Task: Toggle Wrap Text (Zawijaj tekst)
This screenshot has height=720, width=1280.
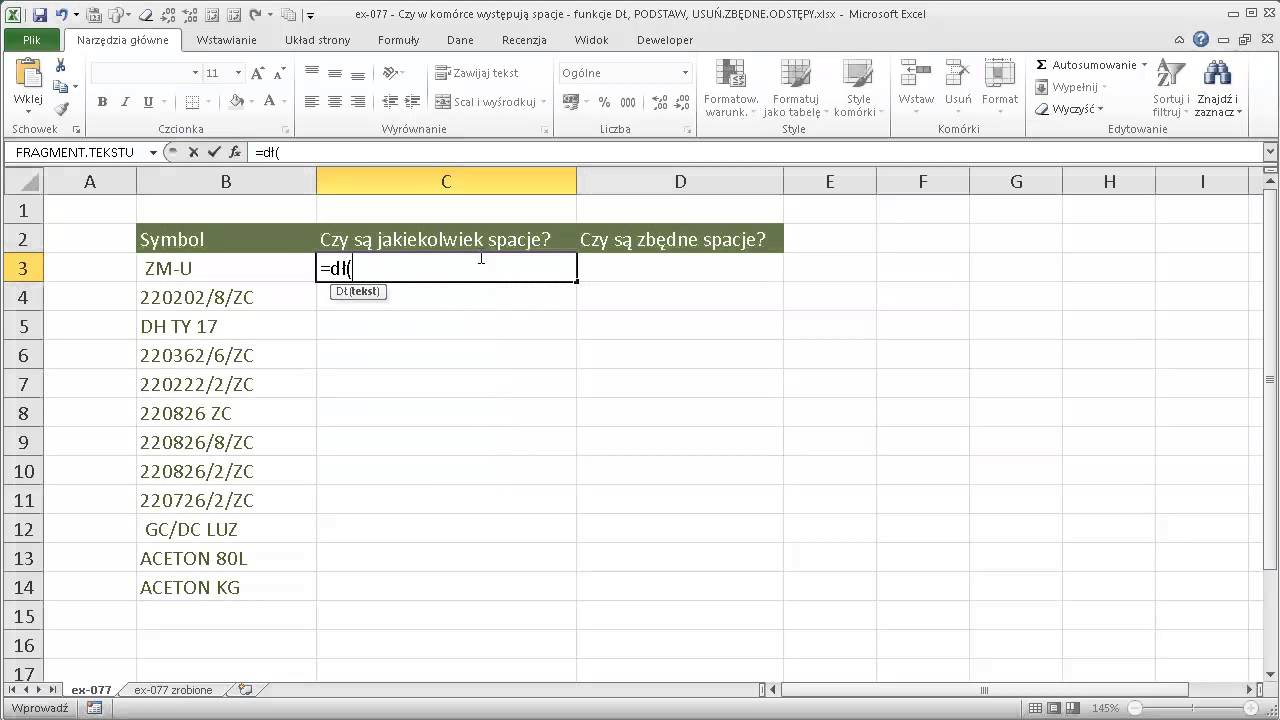Action: [477, 73]
